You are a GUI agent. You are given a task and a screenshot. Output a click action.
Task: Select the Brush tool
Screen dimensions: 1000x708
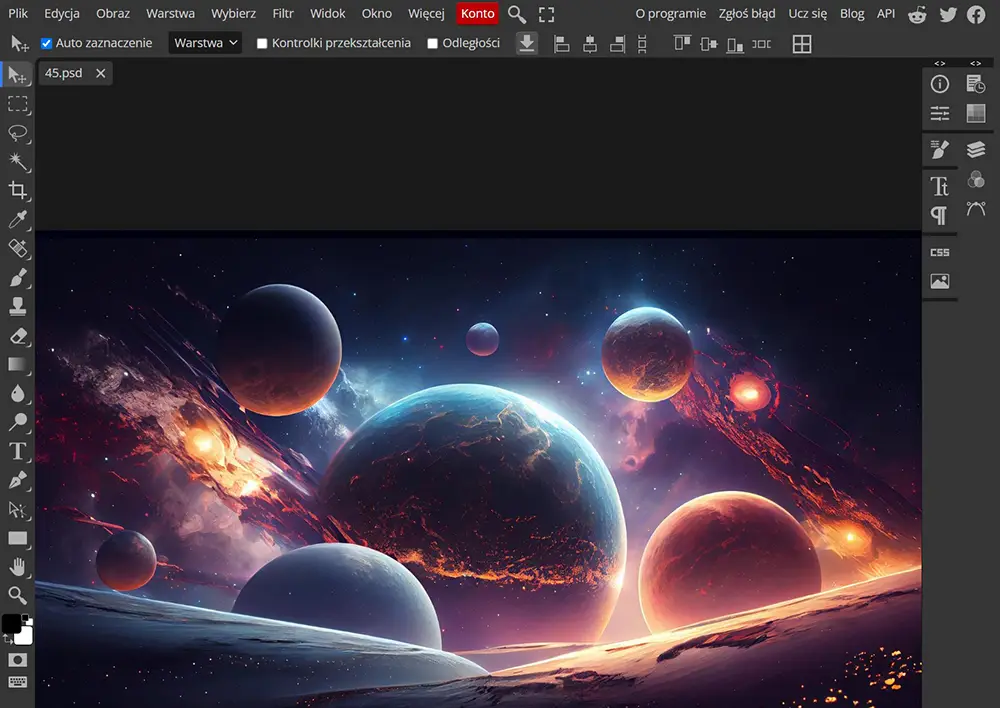(17, 277)
